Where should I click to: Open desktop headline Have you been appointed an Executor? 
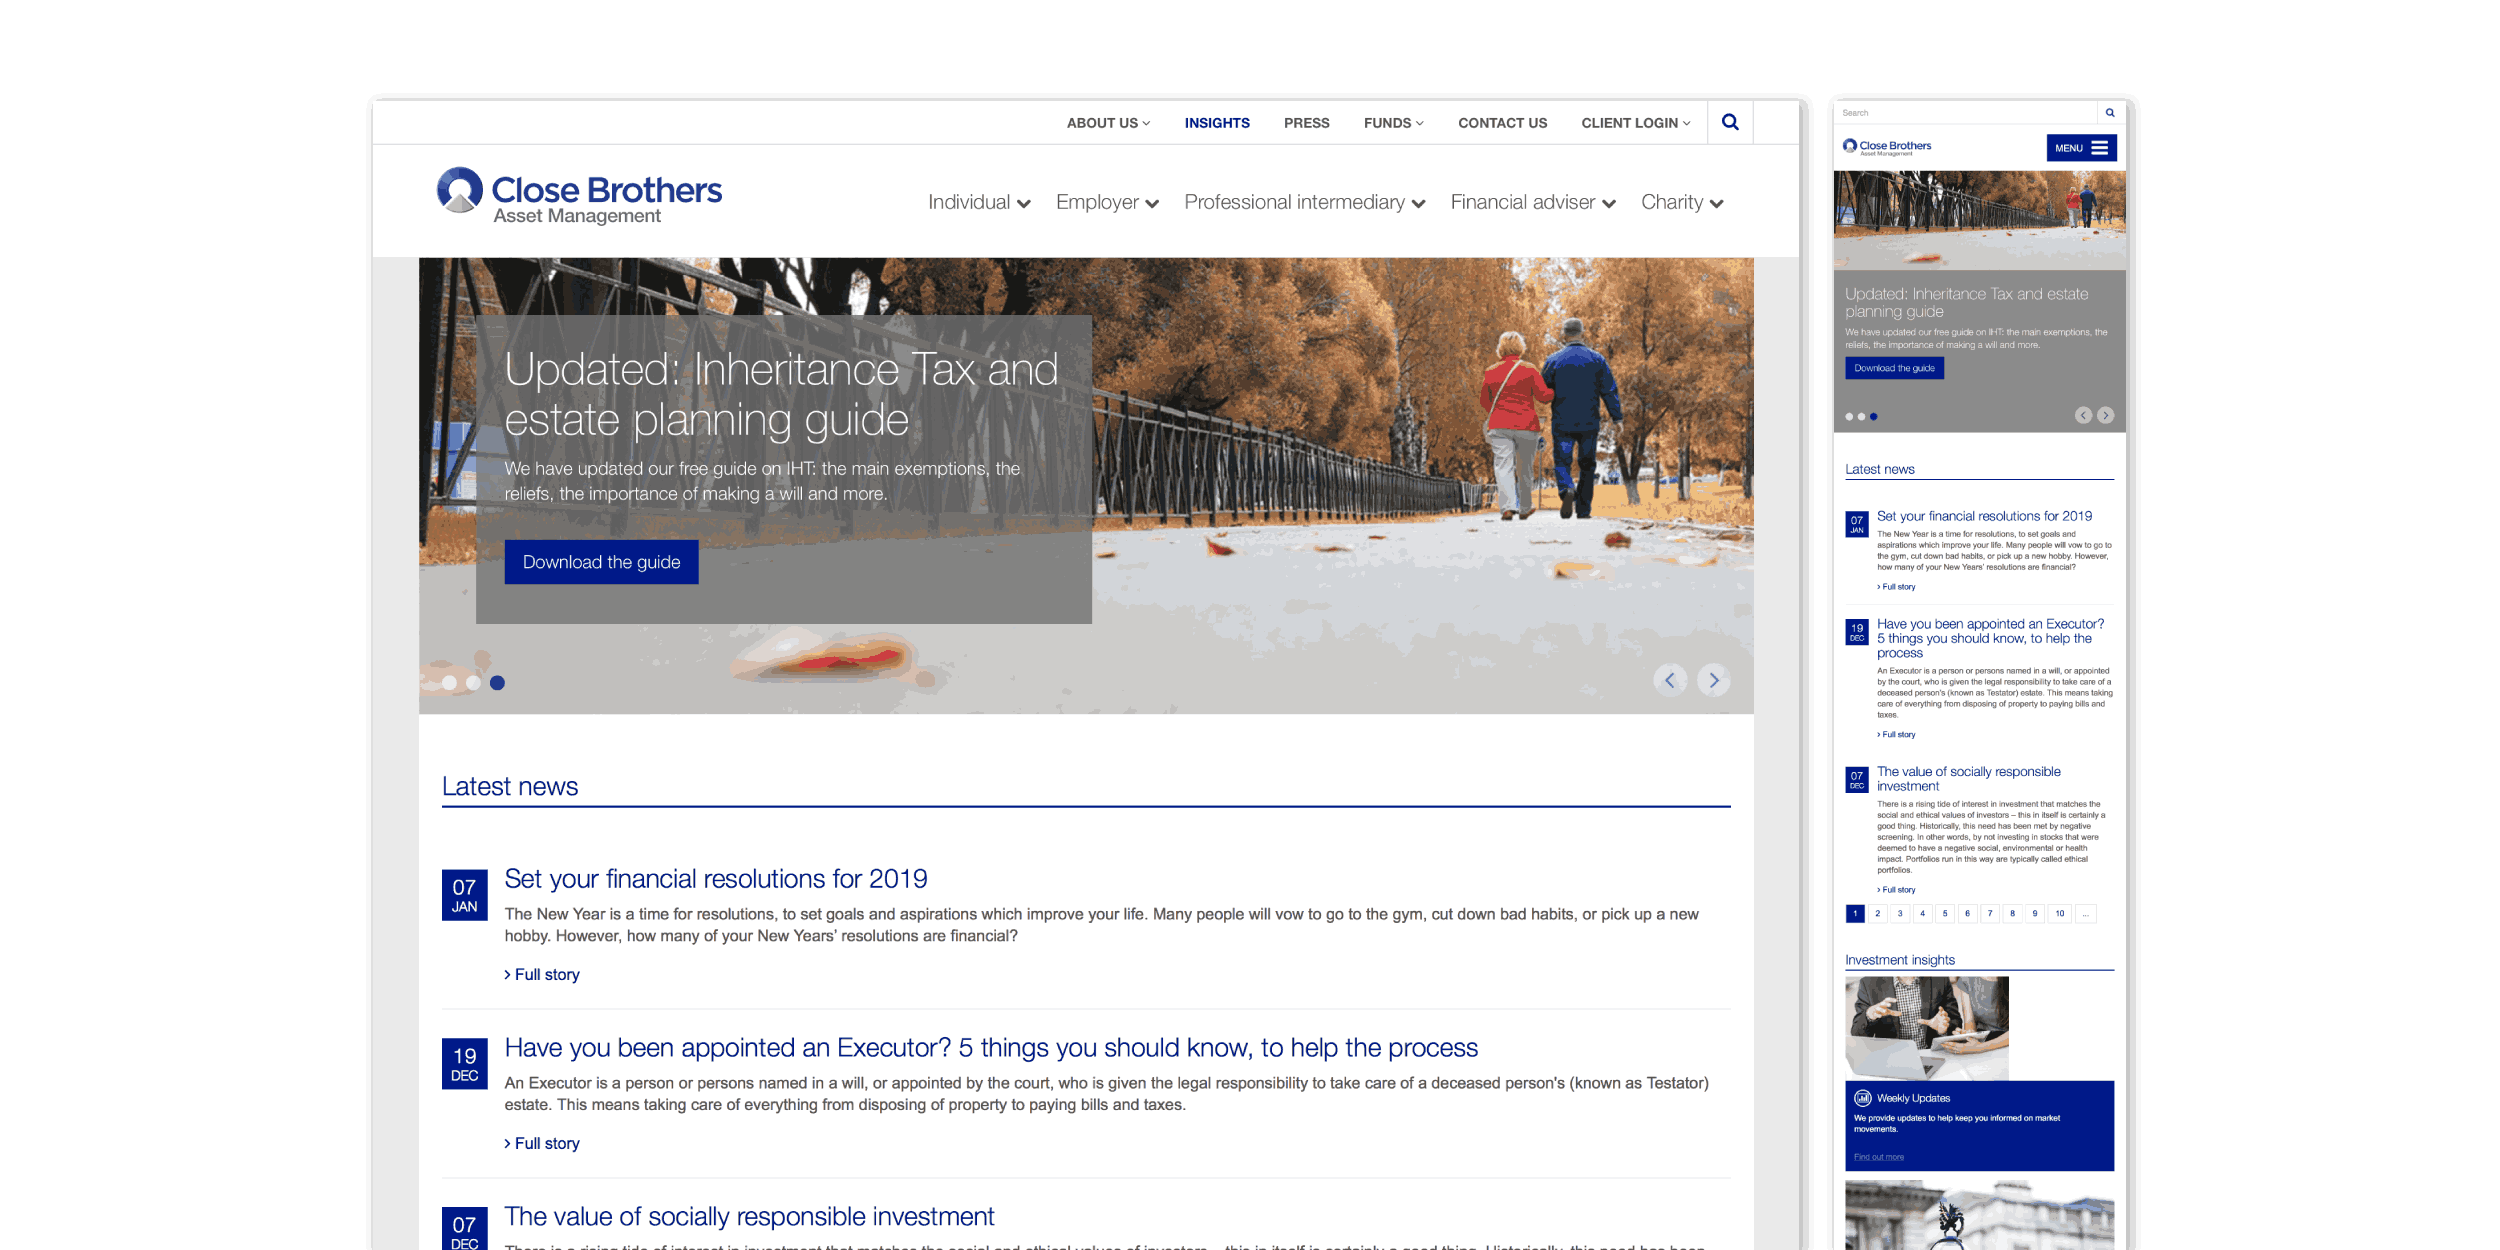tap(991, 1048)
